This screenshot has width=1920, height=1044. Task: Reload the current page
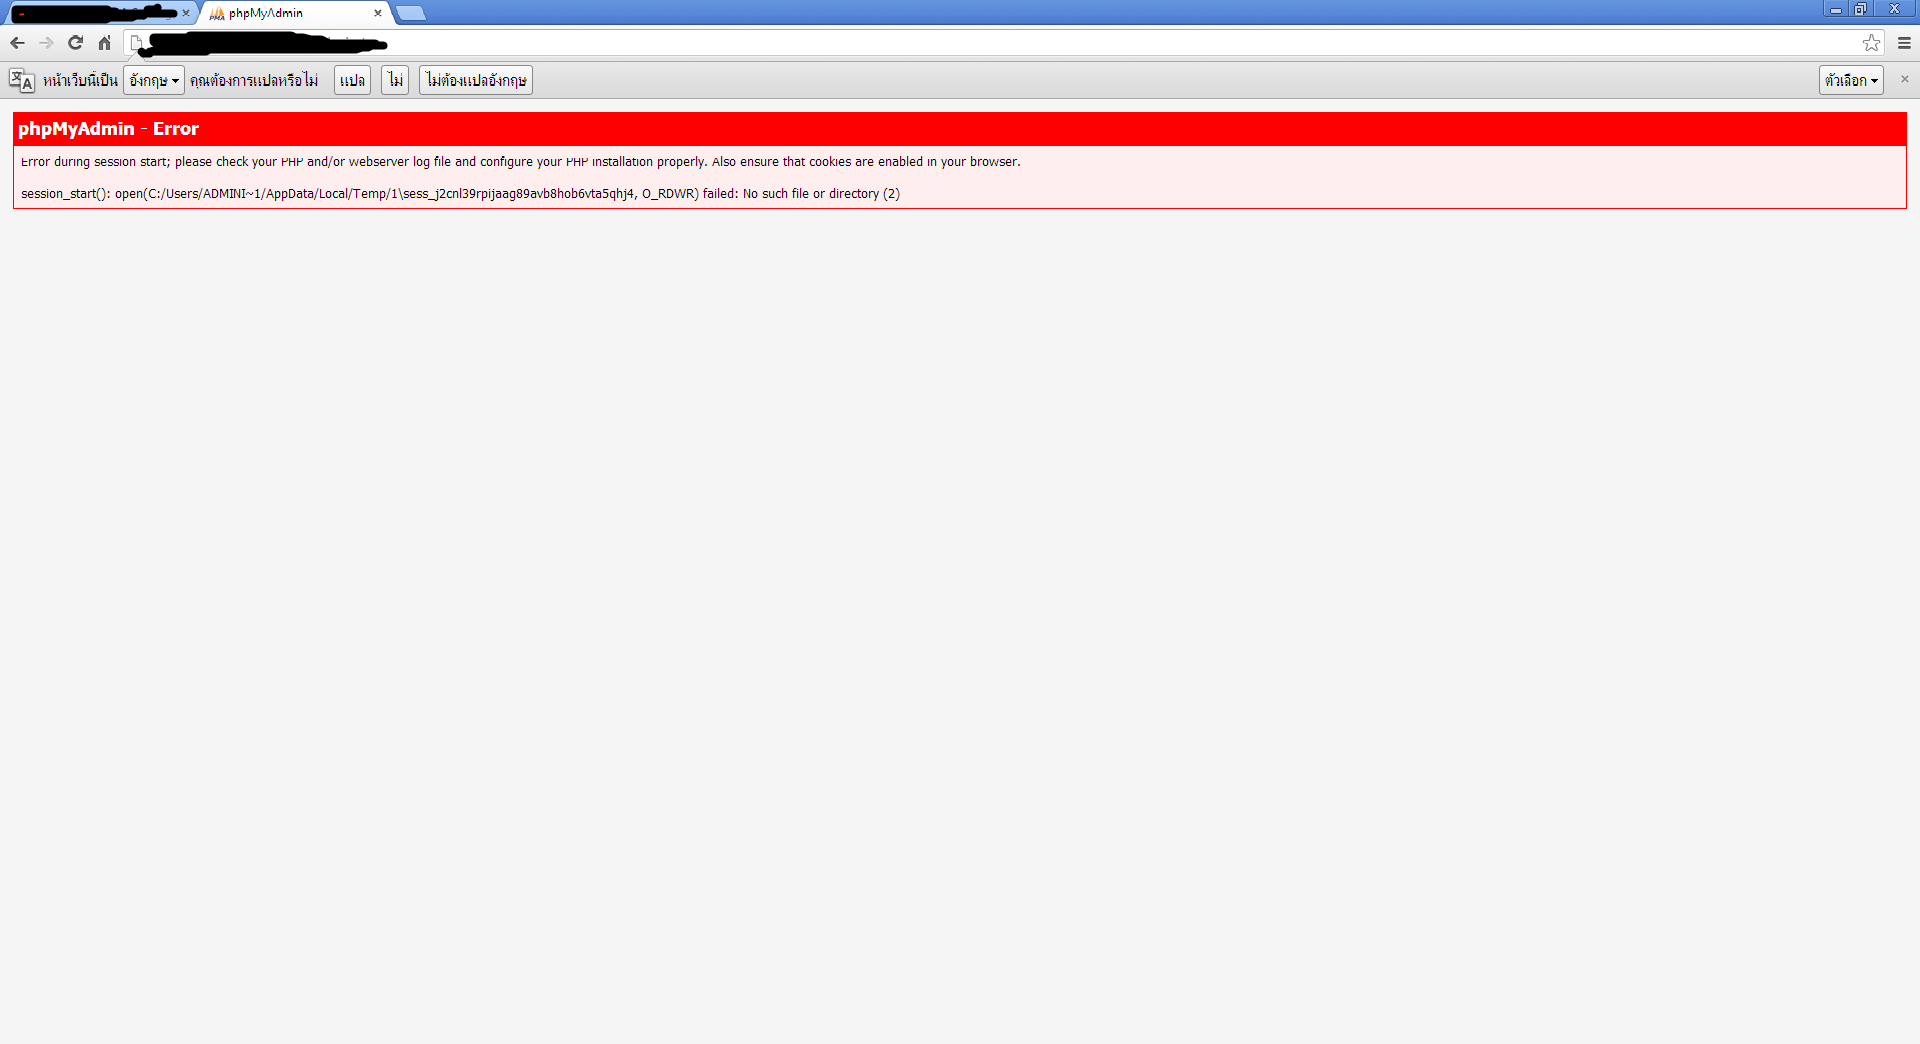coord(75,43)
